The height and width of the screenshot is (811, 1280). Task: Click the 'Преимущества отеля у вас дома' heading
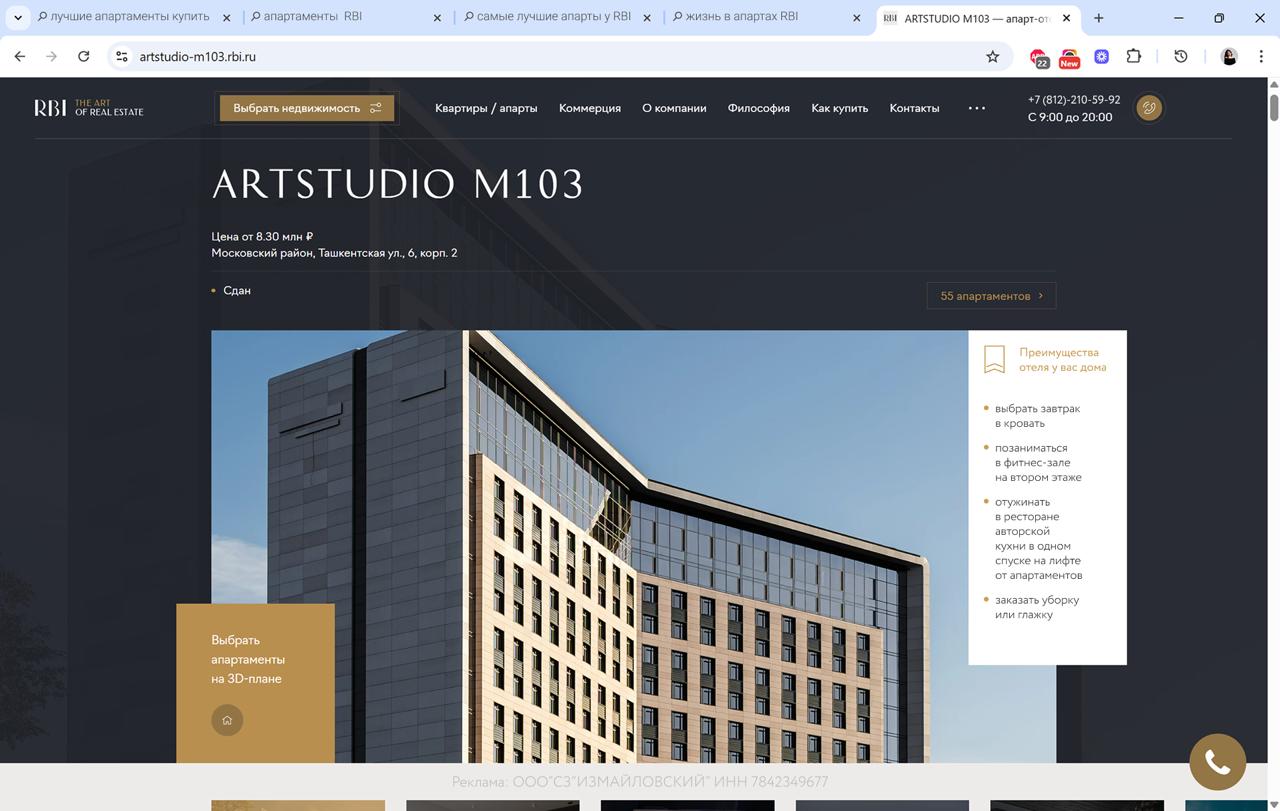pyautogui.click(x=1062, y=360)
